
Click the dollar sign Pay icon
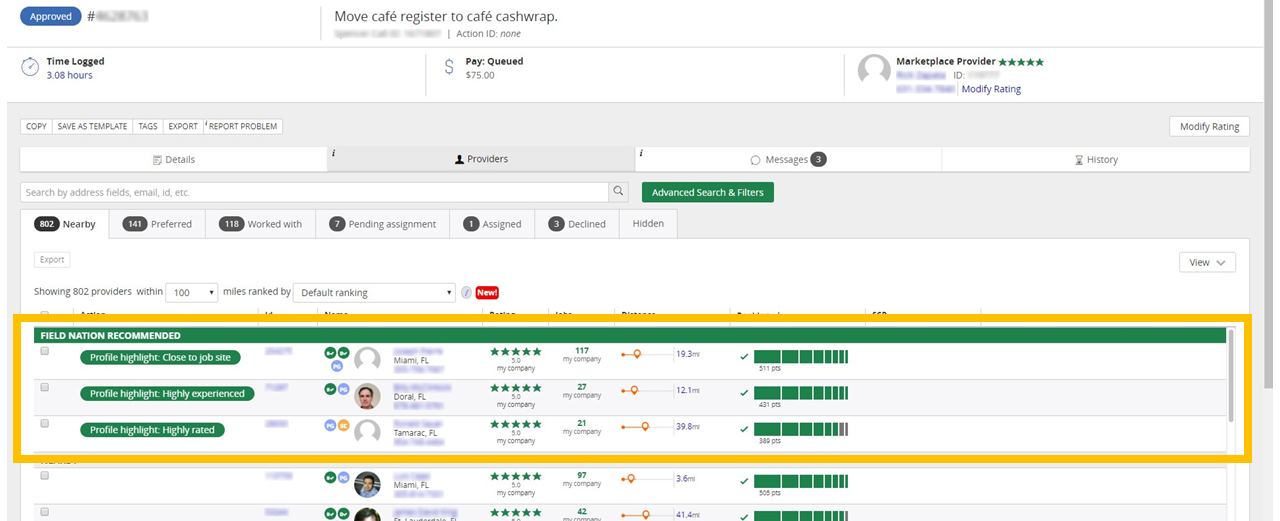pos(450,67)
